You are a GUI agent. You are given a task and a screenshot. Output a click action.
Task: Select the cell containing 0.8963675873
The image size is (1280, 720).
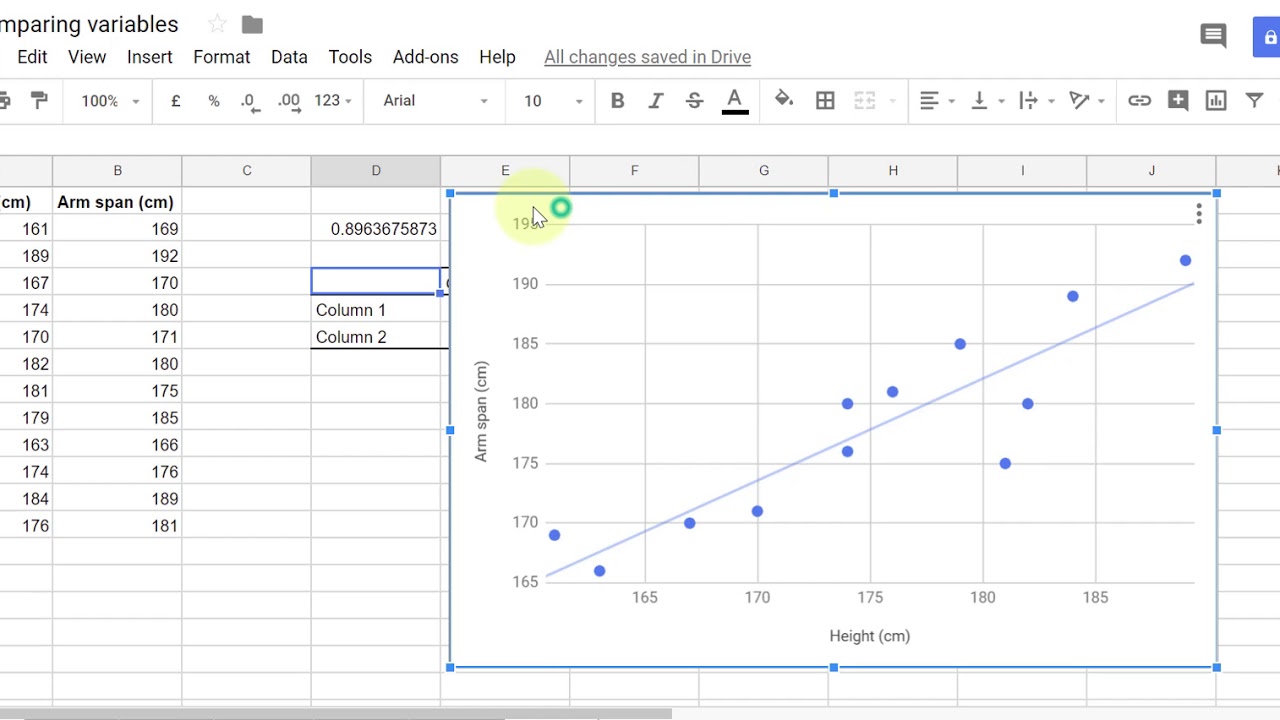click(x=376, y=229)
